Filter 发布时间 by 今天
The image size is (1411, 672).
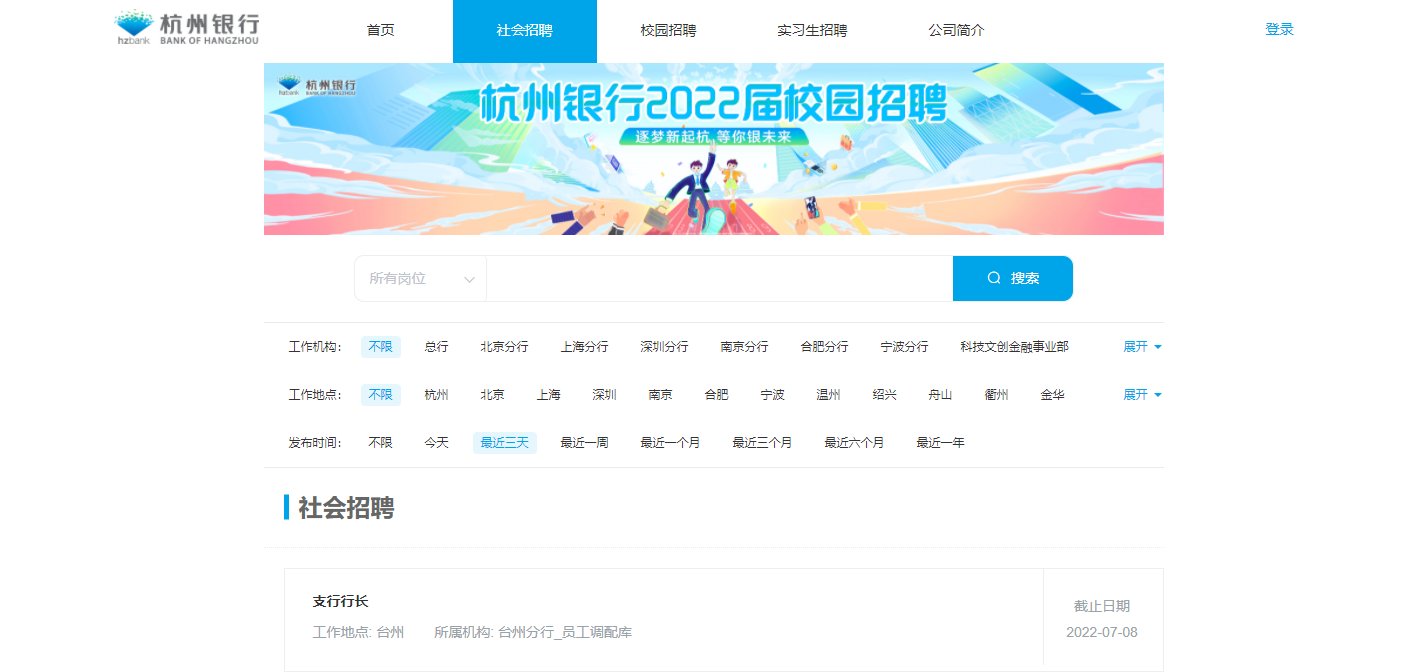click(436, 443)
